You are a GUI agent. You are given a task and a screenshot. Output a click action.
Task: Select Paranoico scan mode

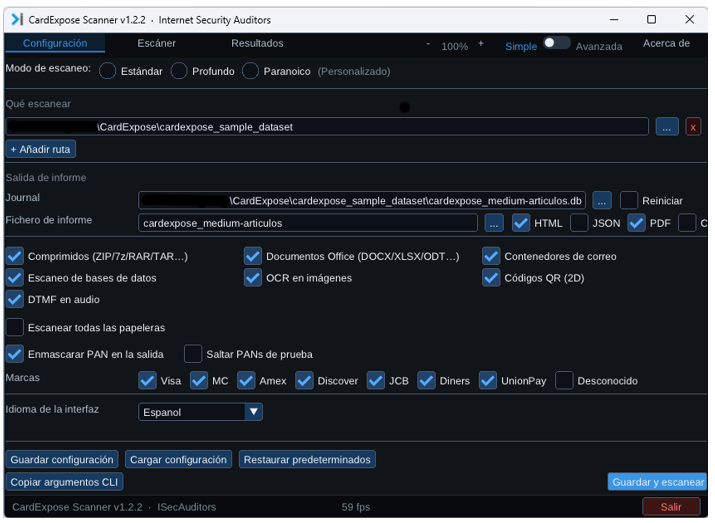[250, 71]
